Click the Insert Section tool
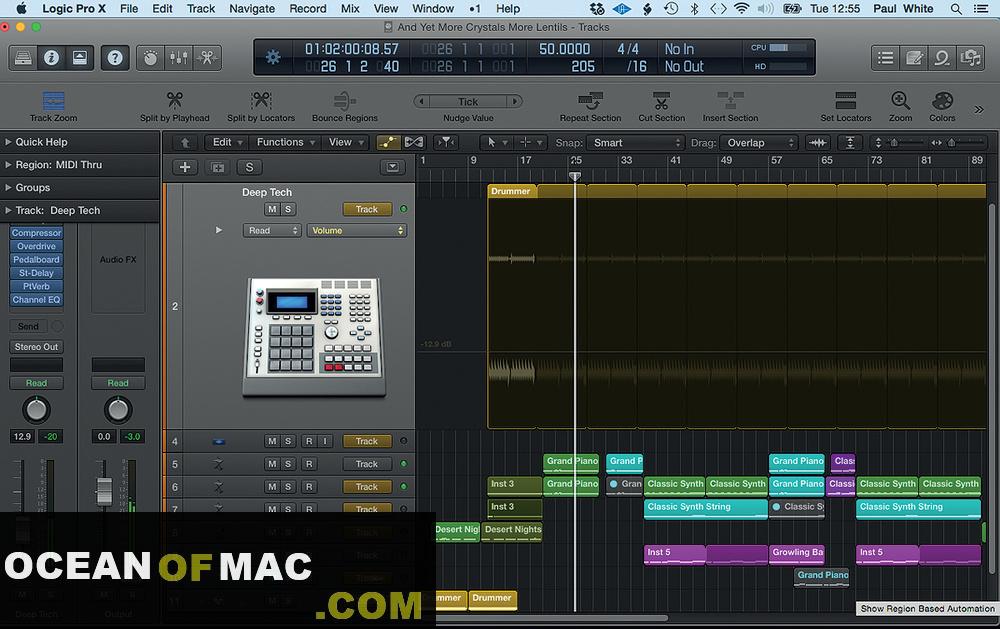 [730, 106]
